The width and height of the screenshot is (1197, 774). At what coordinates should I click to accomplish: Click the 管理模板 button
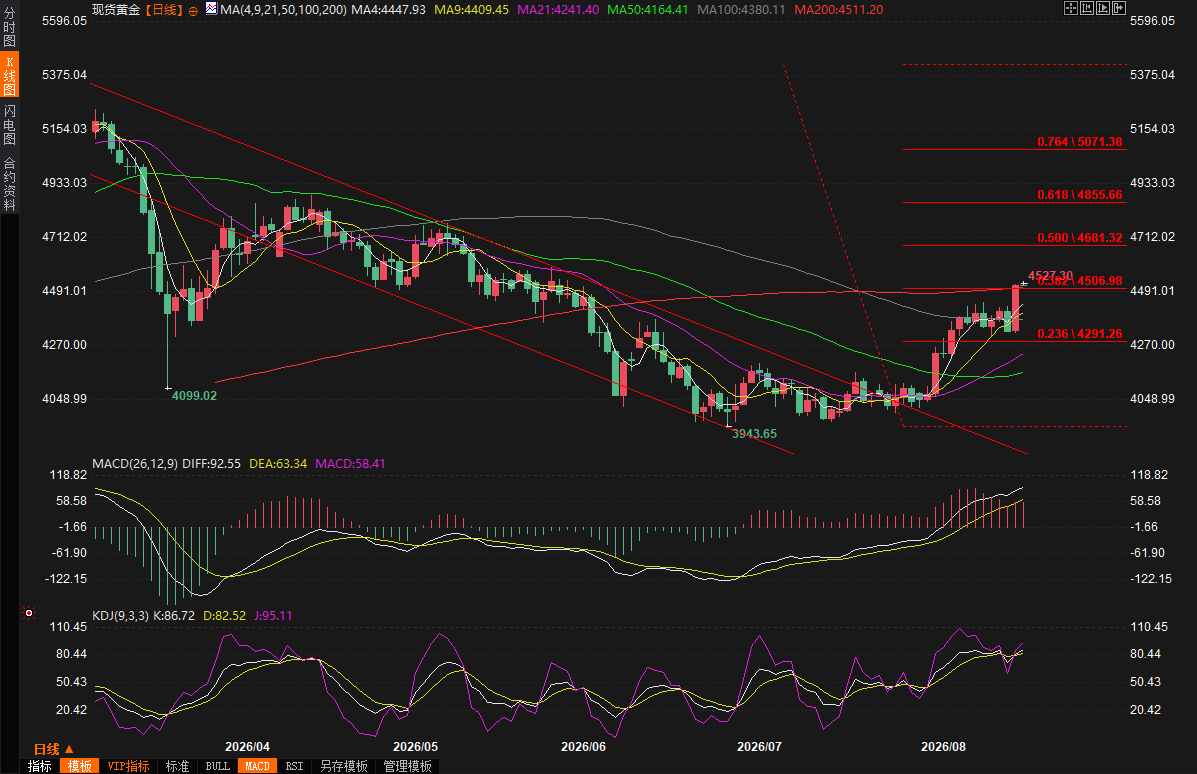click(x=407, y=766)
